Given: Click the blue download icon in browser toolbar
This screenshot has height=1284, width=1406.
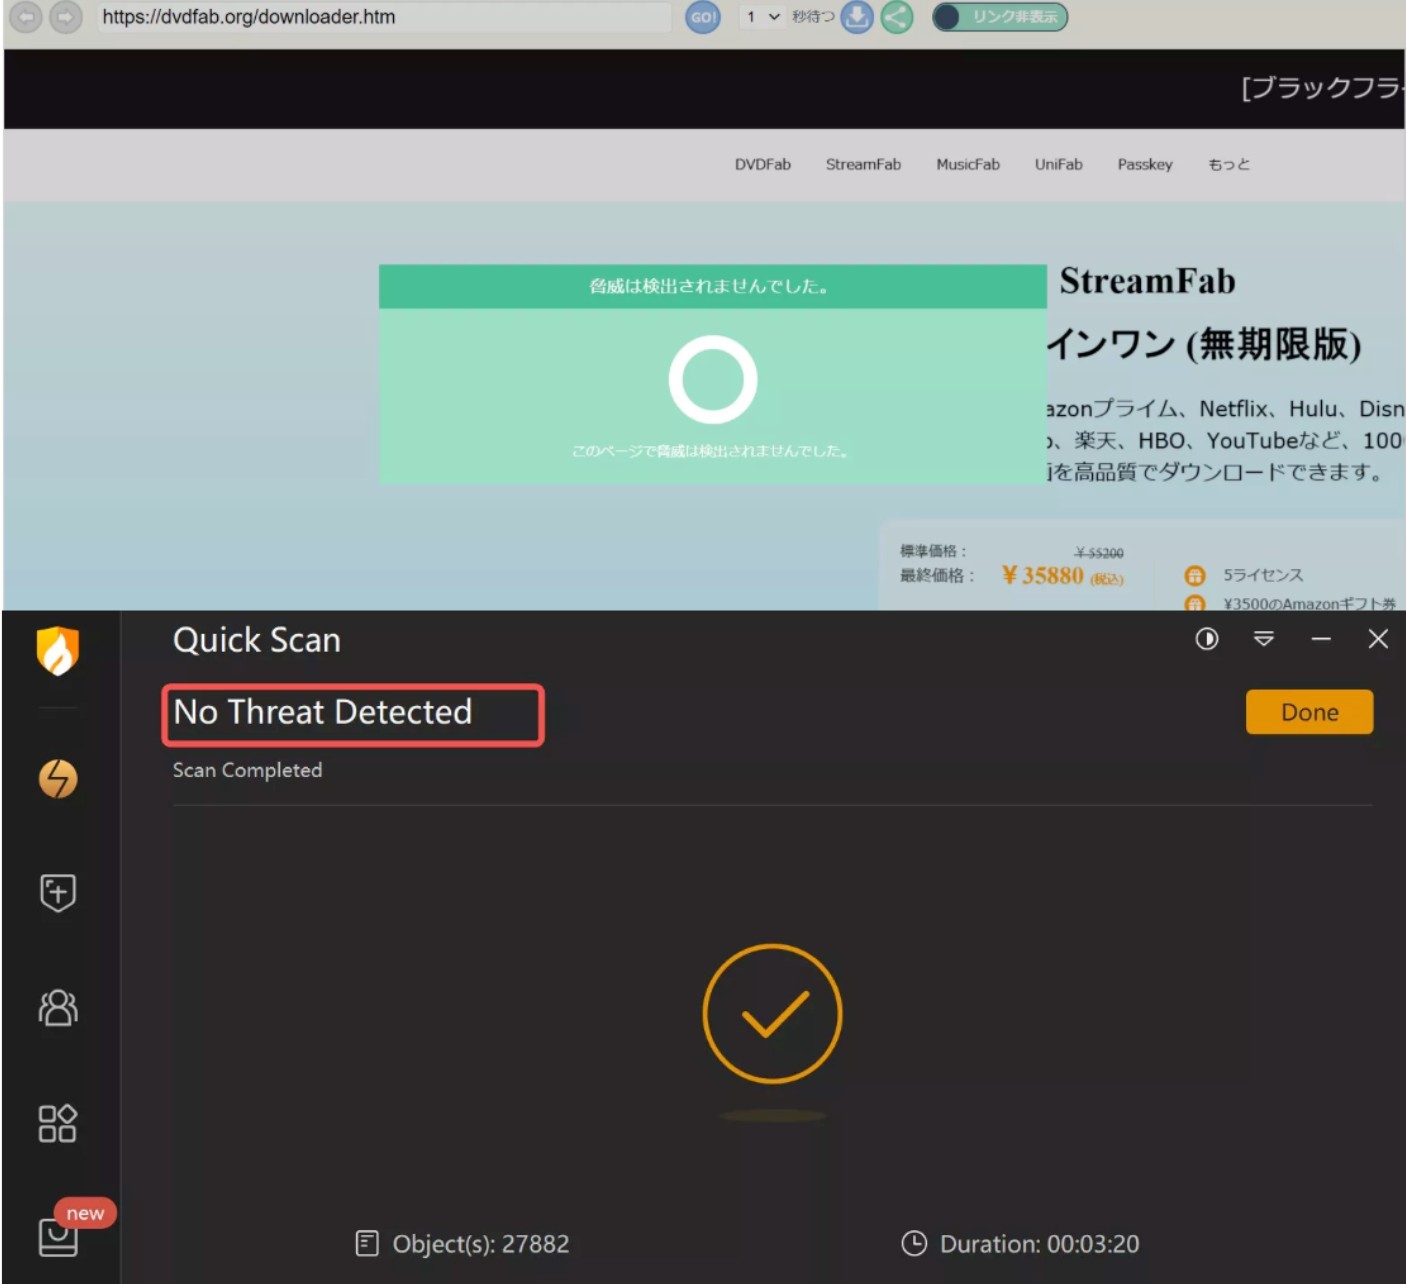Looking at the screenshot, I should pos(855,17).
